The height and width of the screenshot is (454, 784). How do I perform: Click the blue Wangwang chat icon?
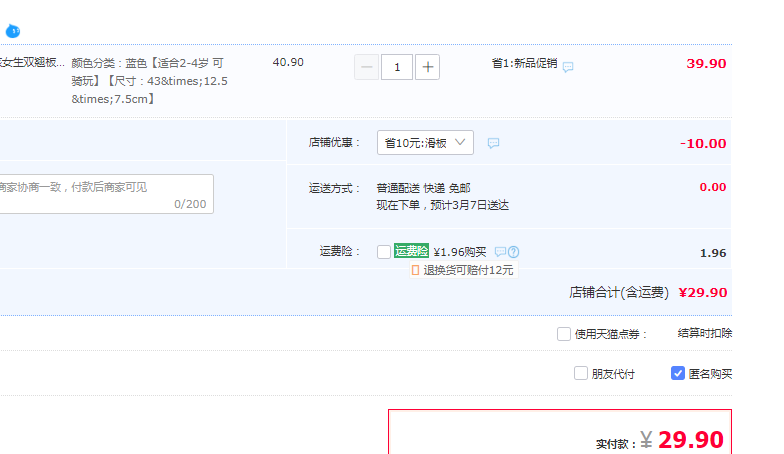pos(12,31)
